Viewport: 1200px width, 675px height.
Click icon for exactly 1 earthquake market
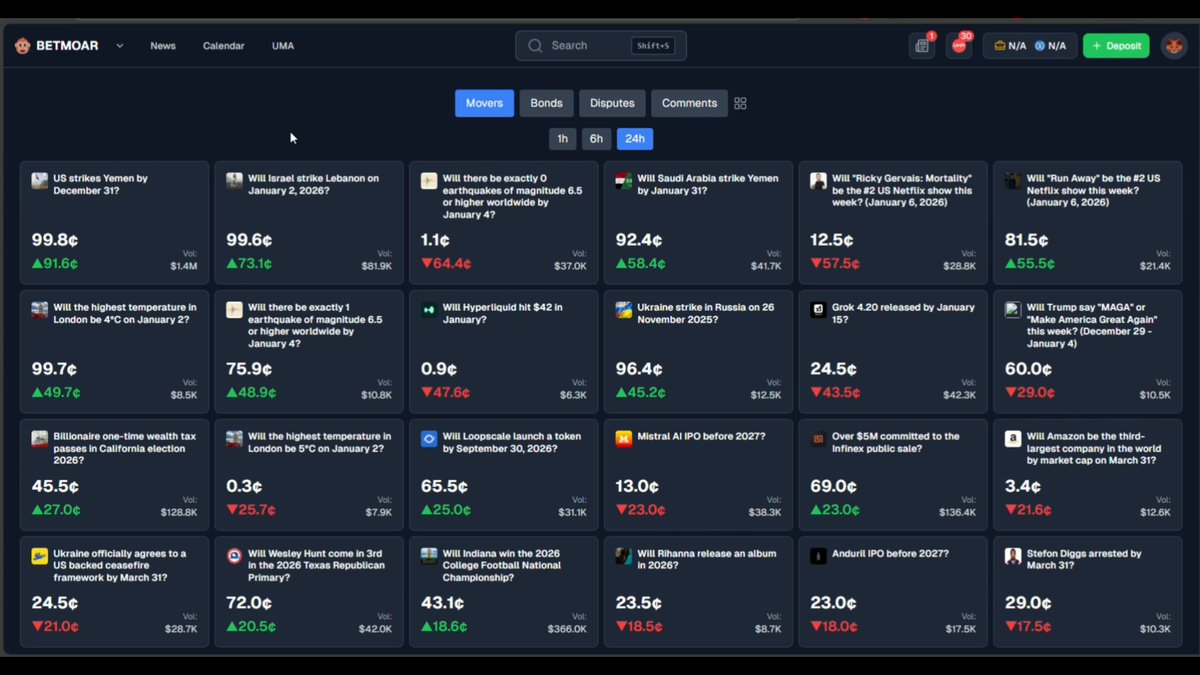point(234,310)
